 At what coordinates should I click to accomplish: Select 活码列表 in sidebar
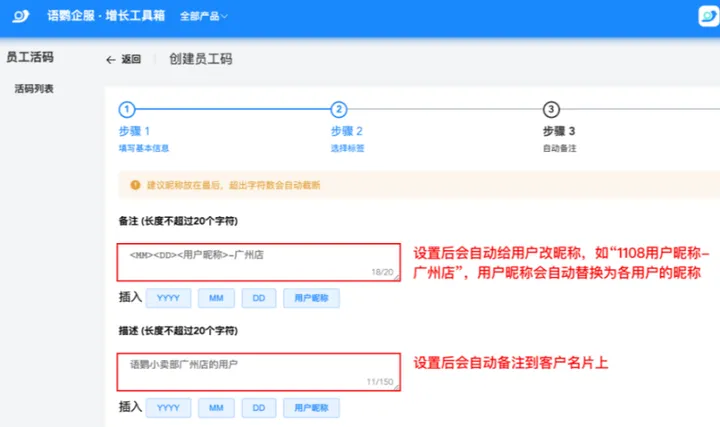pyautogui.click(x=34, y=89)
